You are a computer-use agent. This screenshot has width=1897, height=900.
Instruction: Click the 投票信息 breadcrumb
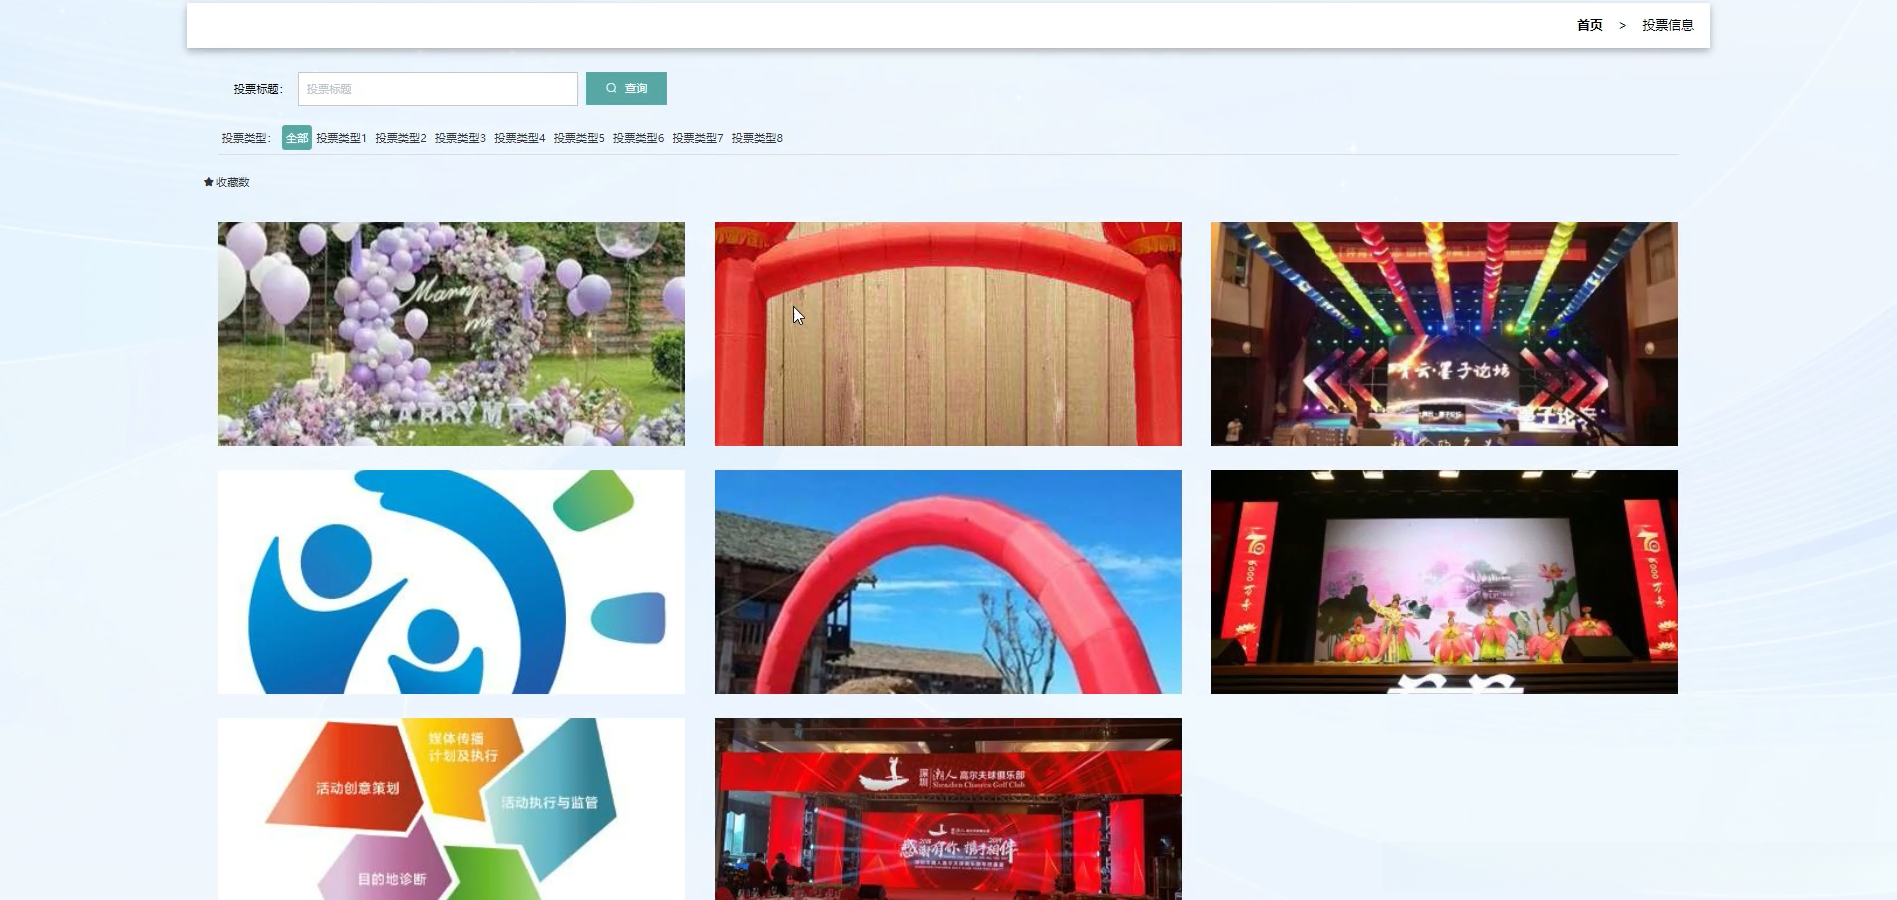click(1668, 25)
